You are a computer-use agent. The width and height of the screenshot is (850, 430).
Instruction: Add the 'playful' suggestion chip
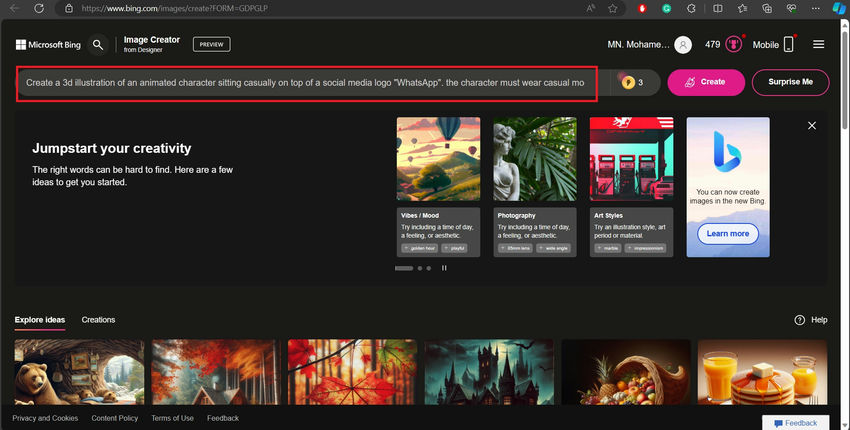point(454,248)
